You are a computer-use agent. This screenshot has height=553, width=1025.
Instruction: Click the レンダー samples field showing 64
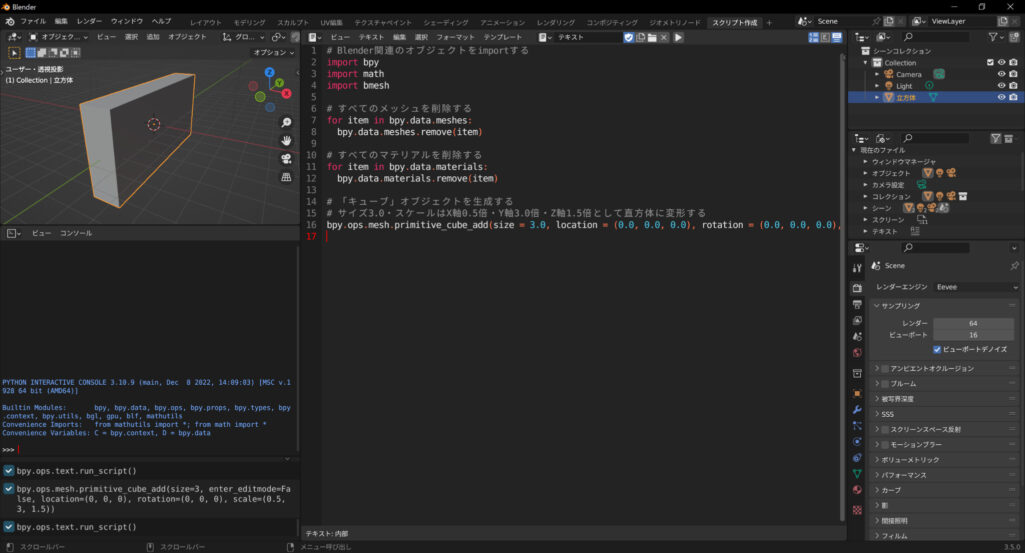pyautogui.click(x=973, y=324)
